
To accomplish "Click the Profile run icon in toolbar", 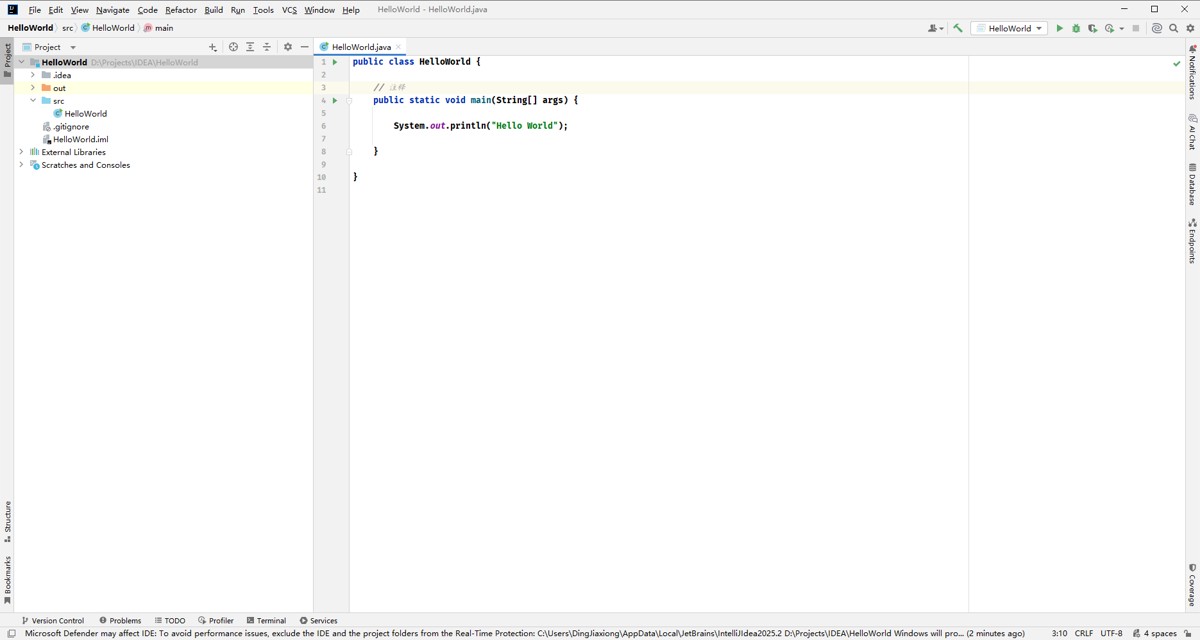I will click(x=1110, y=28).
